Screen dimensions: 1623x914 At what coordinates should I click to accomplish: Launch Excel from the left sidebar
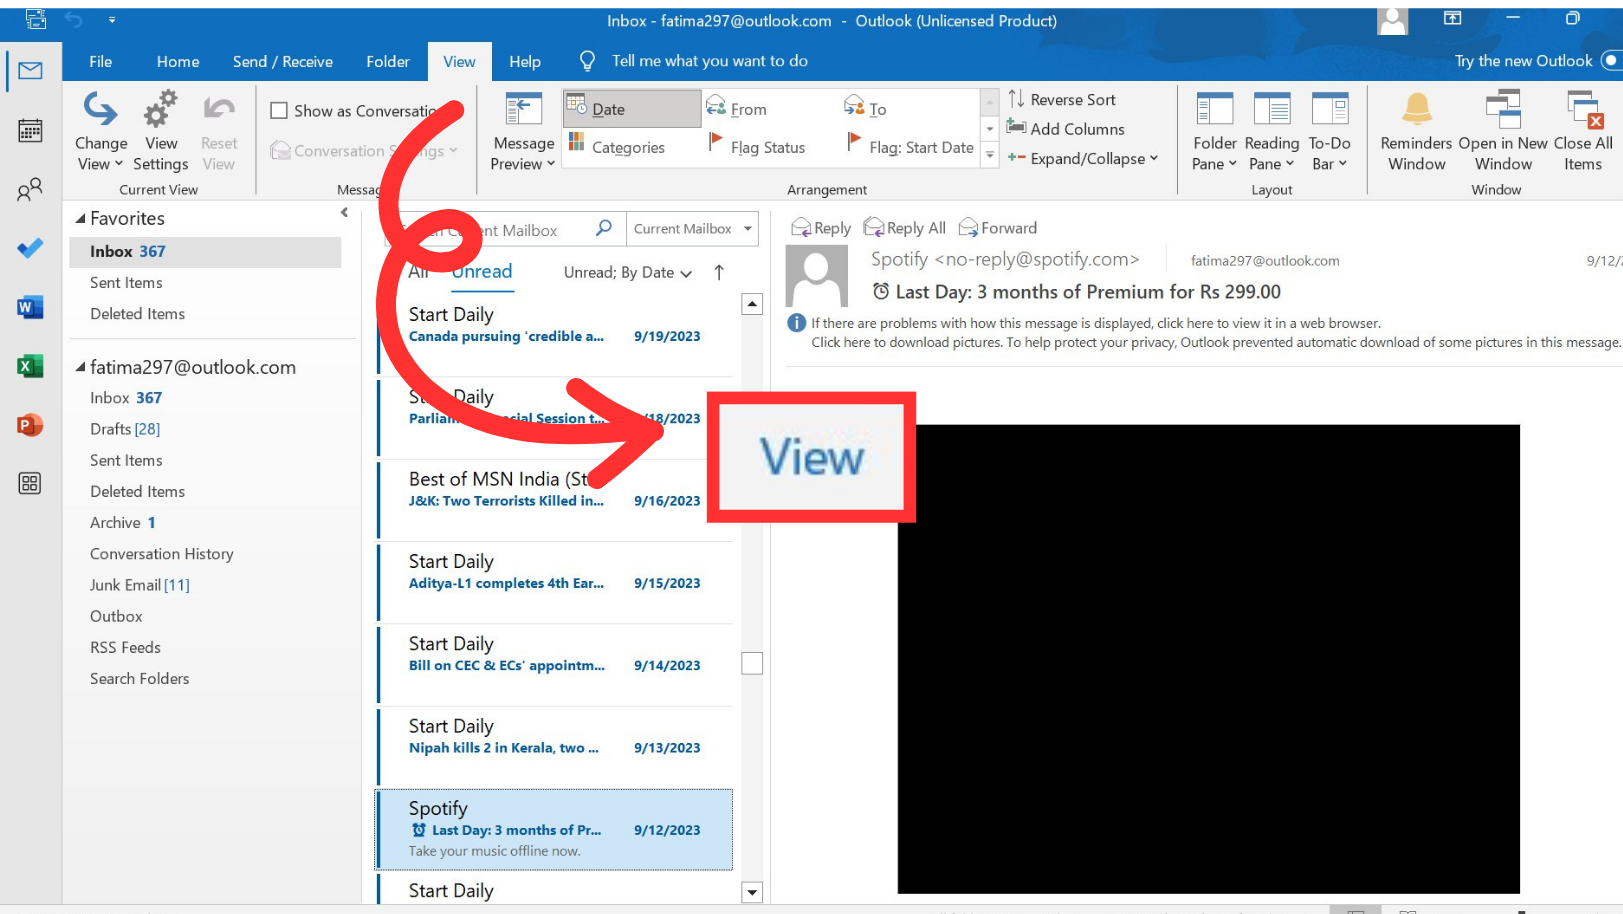click(x=30, y=366)
